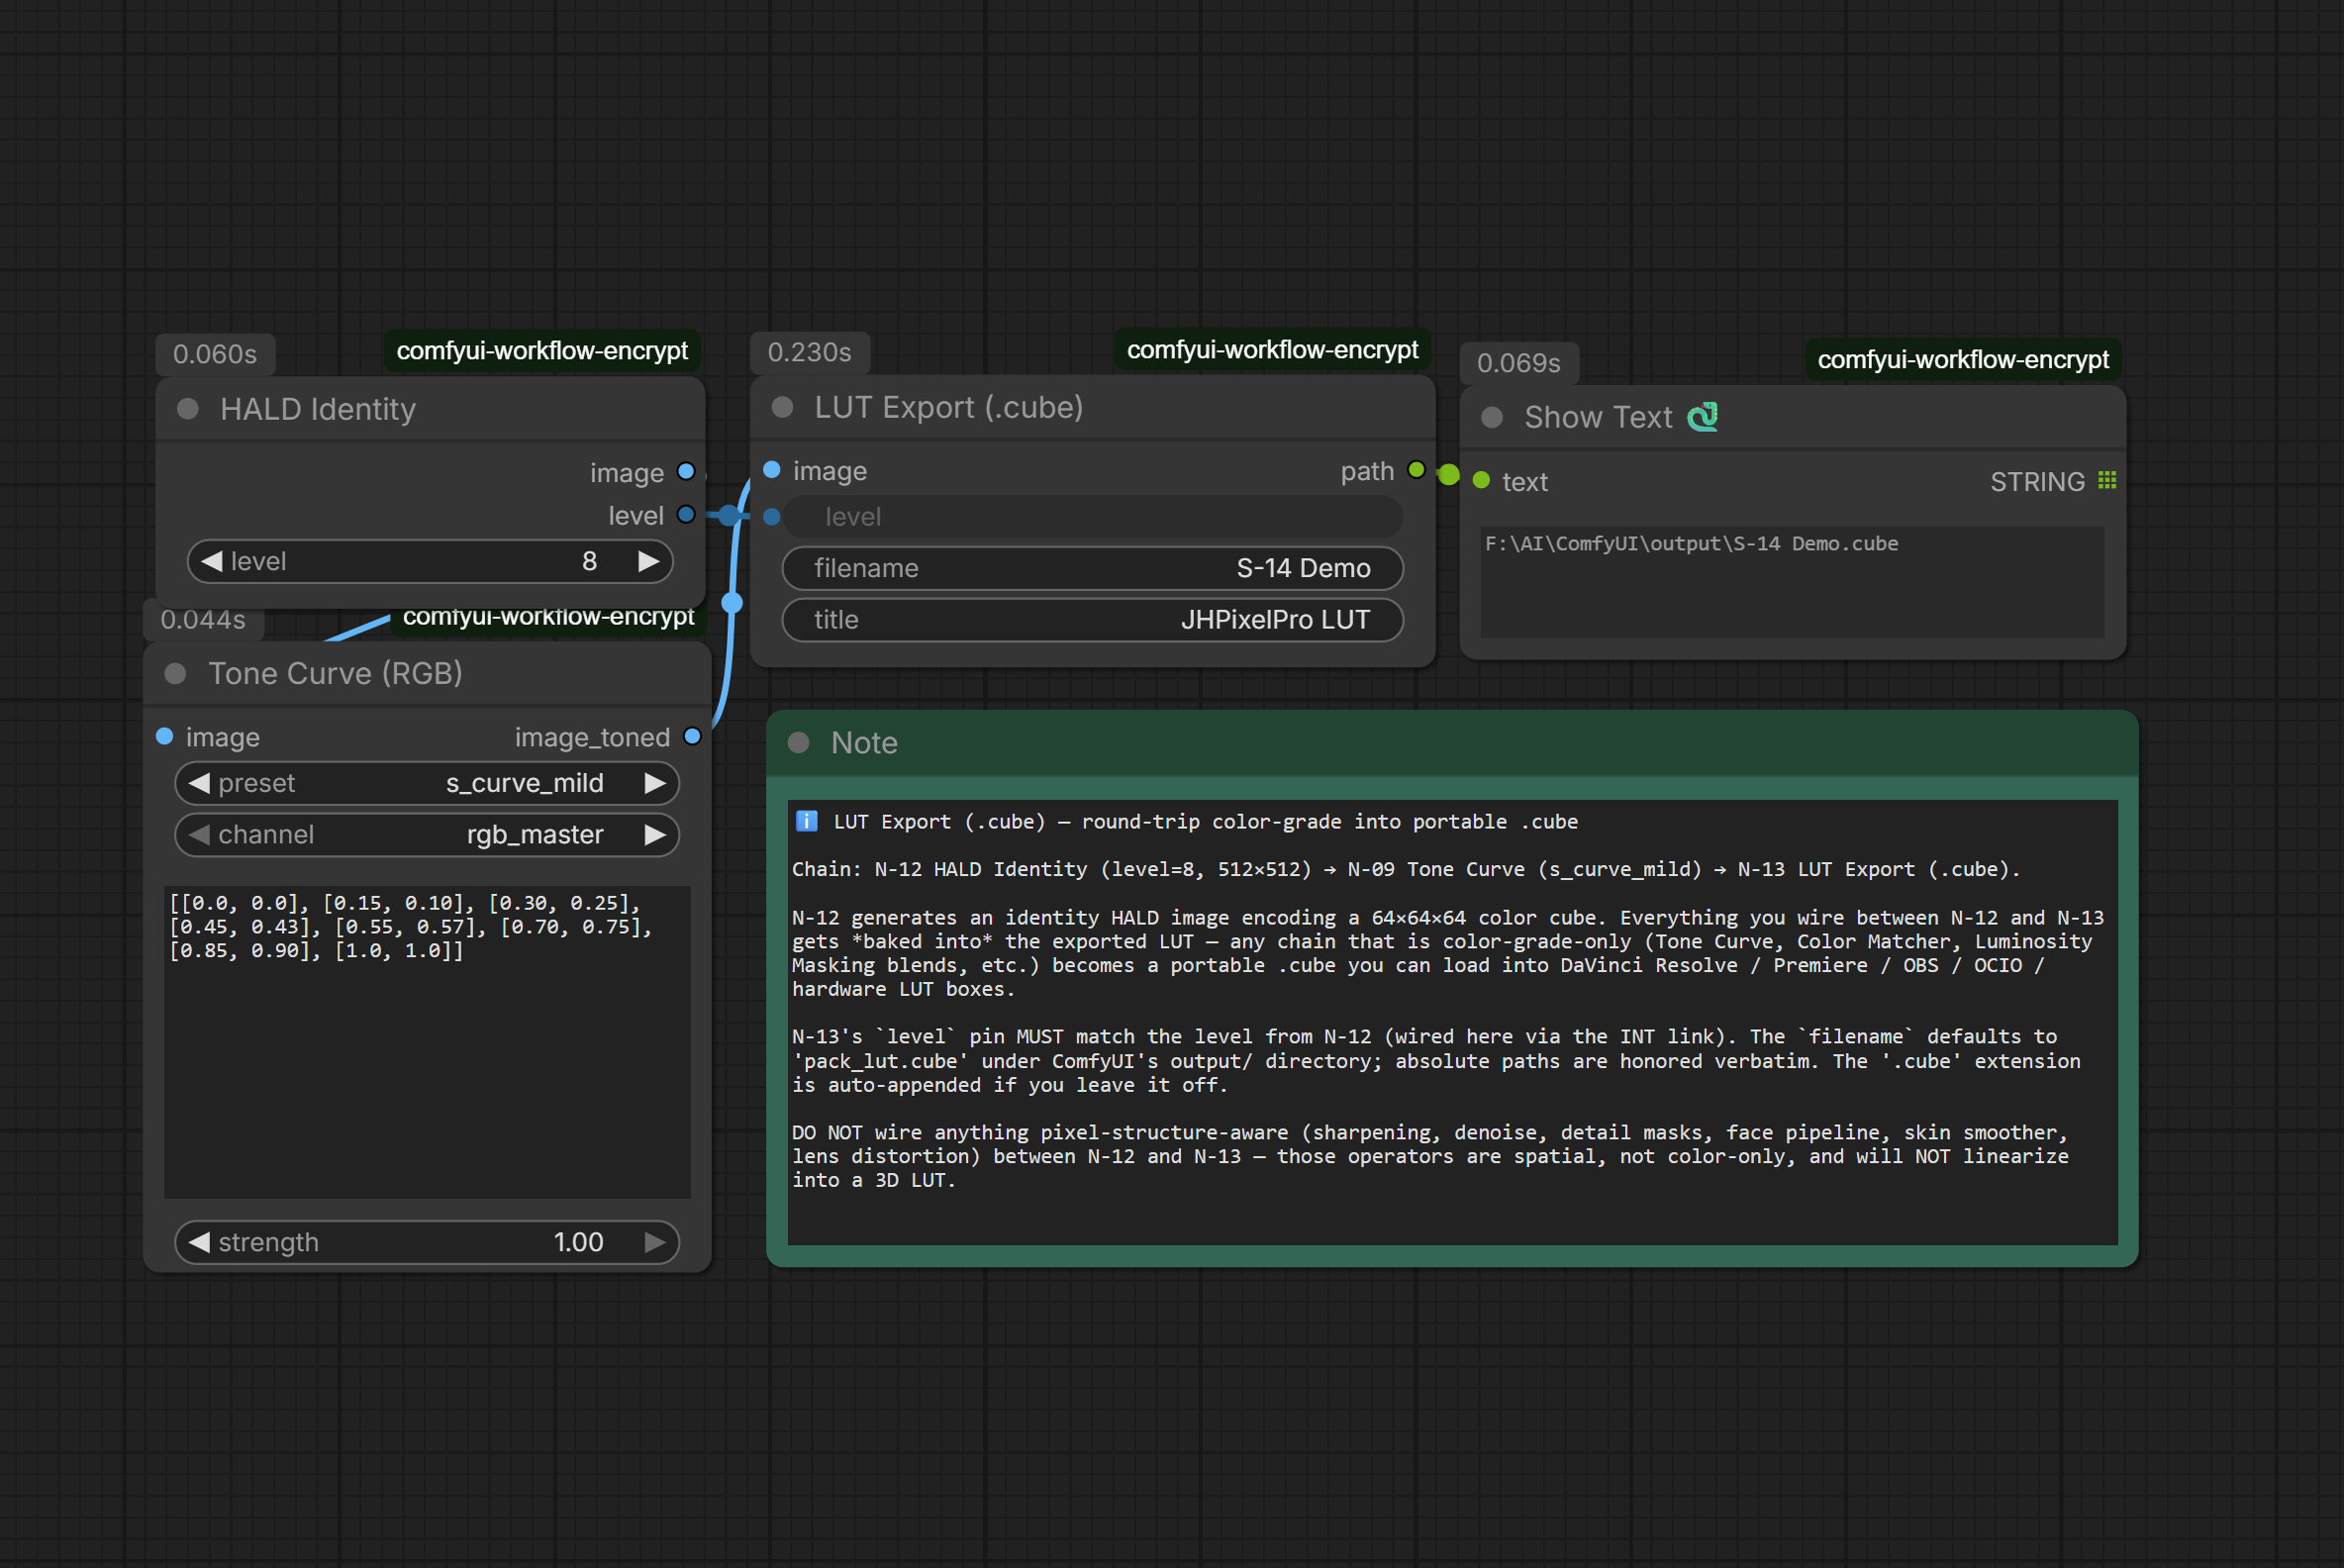Increase HALD level with the right arrow

(x=649, y=562)
